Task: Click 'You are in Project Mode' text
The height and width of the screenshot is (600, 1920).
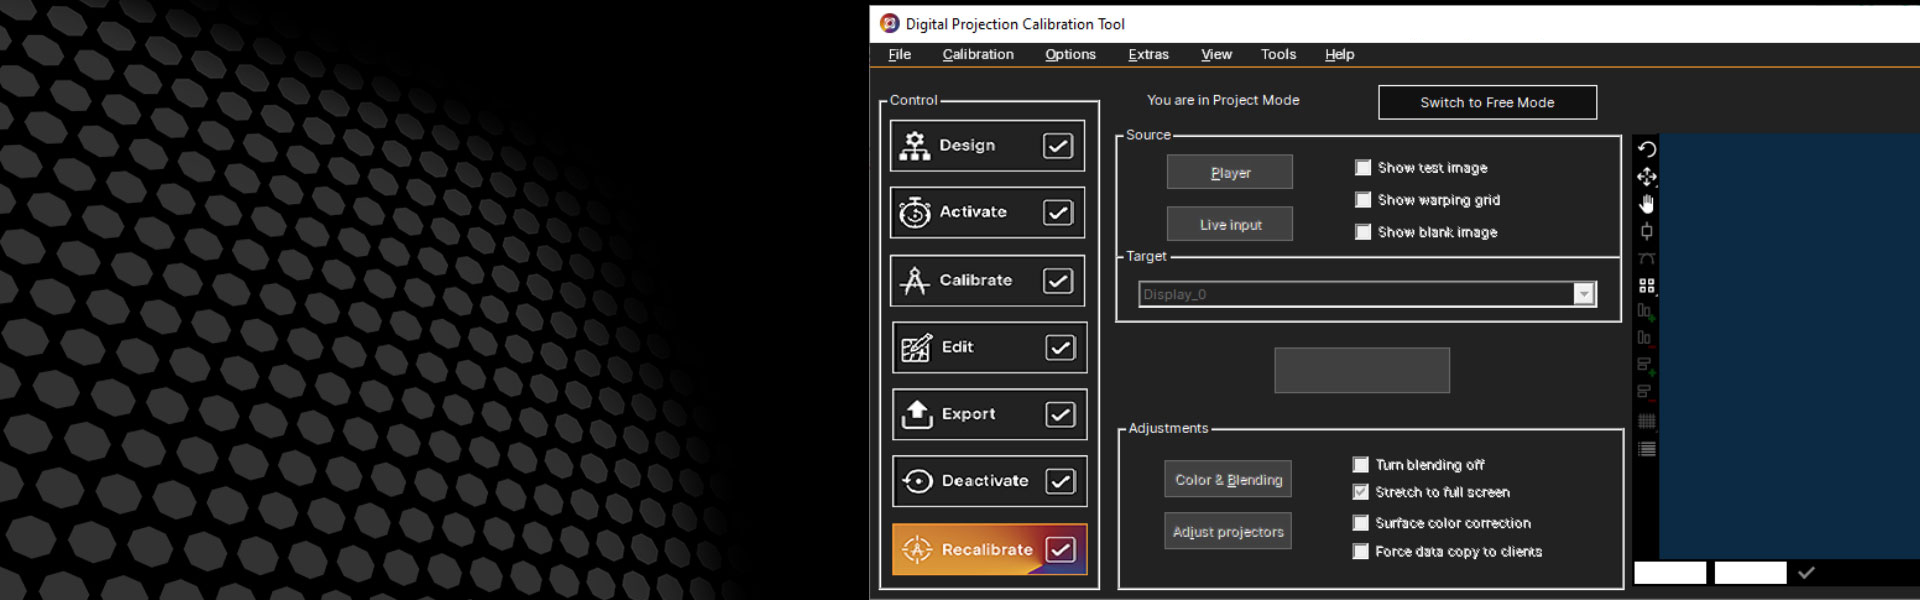Action: click(x=1223, y=100)
